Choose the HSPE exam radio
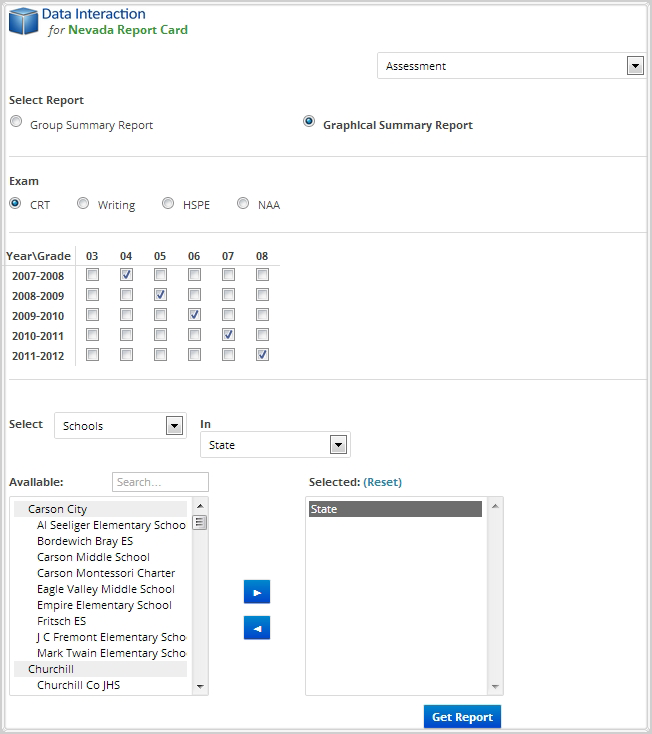Screen dimensions: 652x734 pyautogui.click(x=168, y=203)
